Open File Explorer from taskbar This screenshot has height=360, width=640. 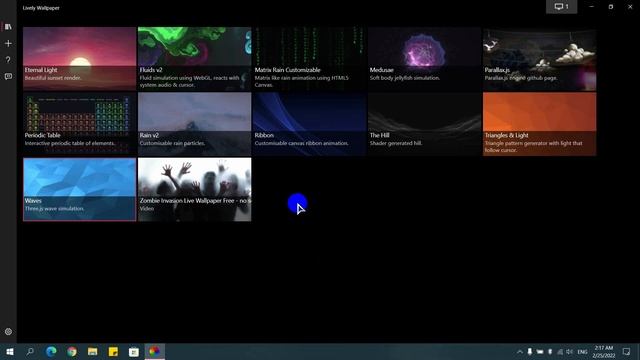pyautogui.click(x=93, y=351)
